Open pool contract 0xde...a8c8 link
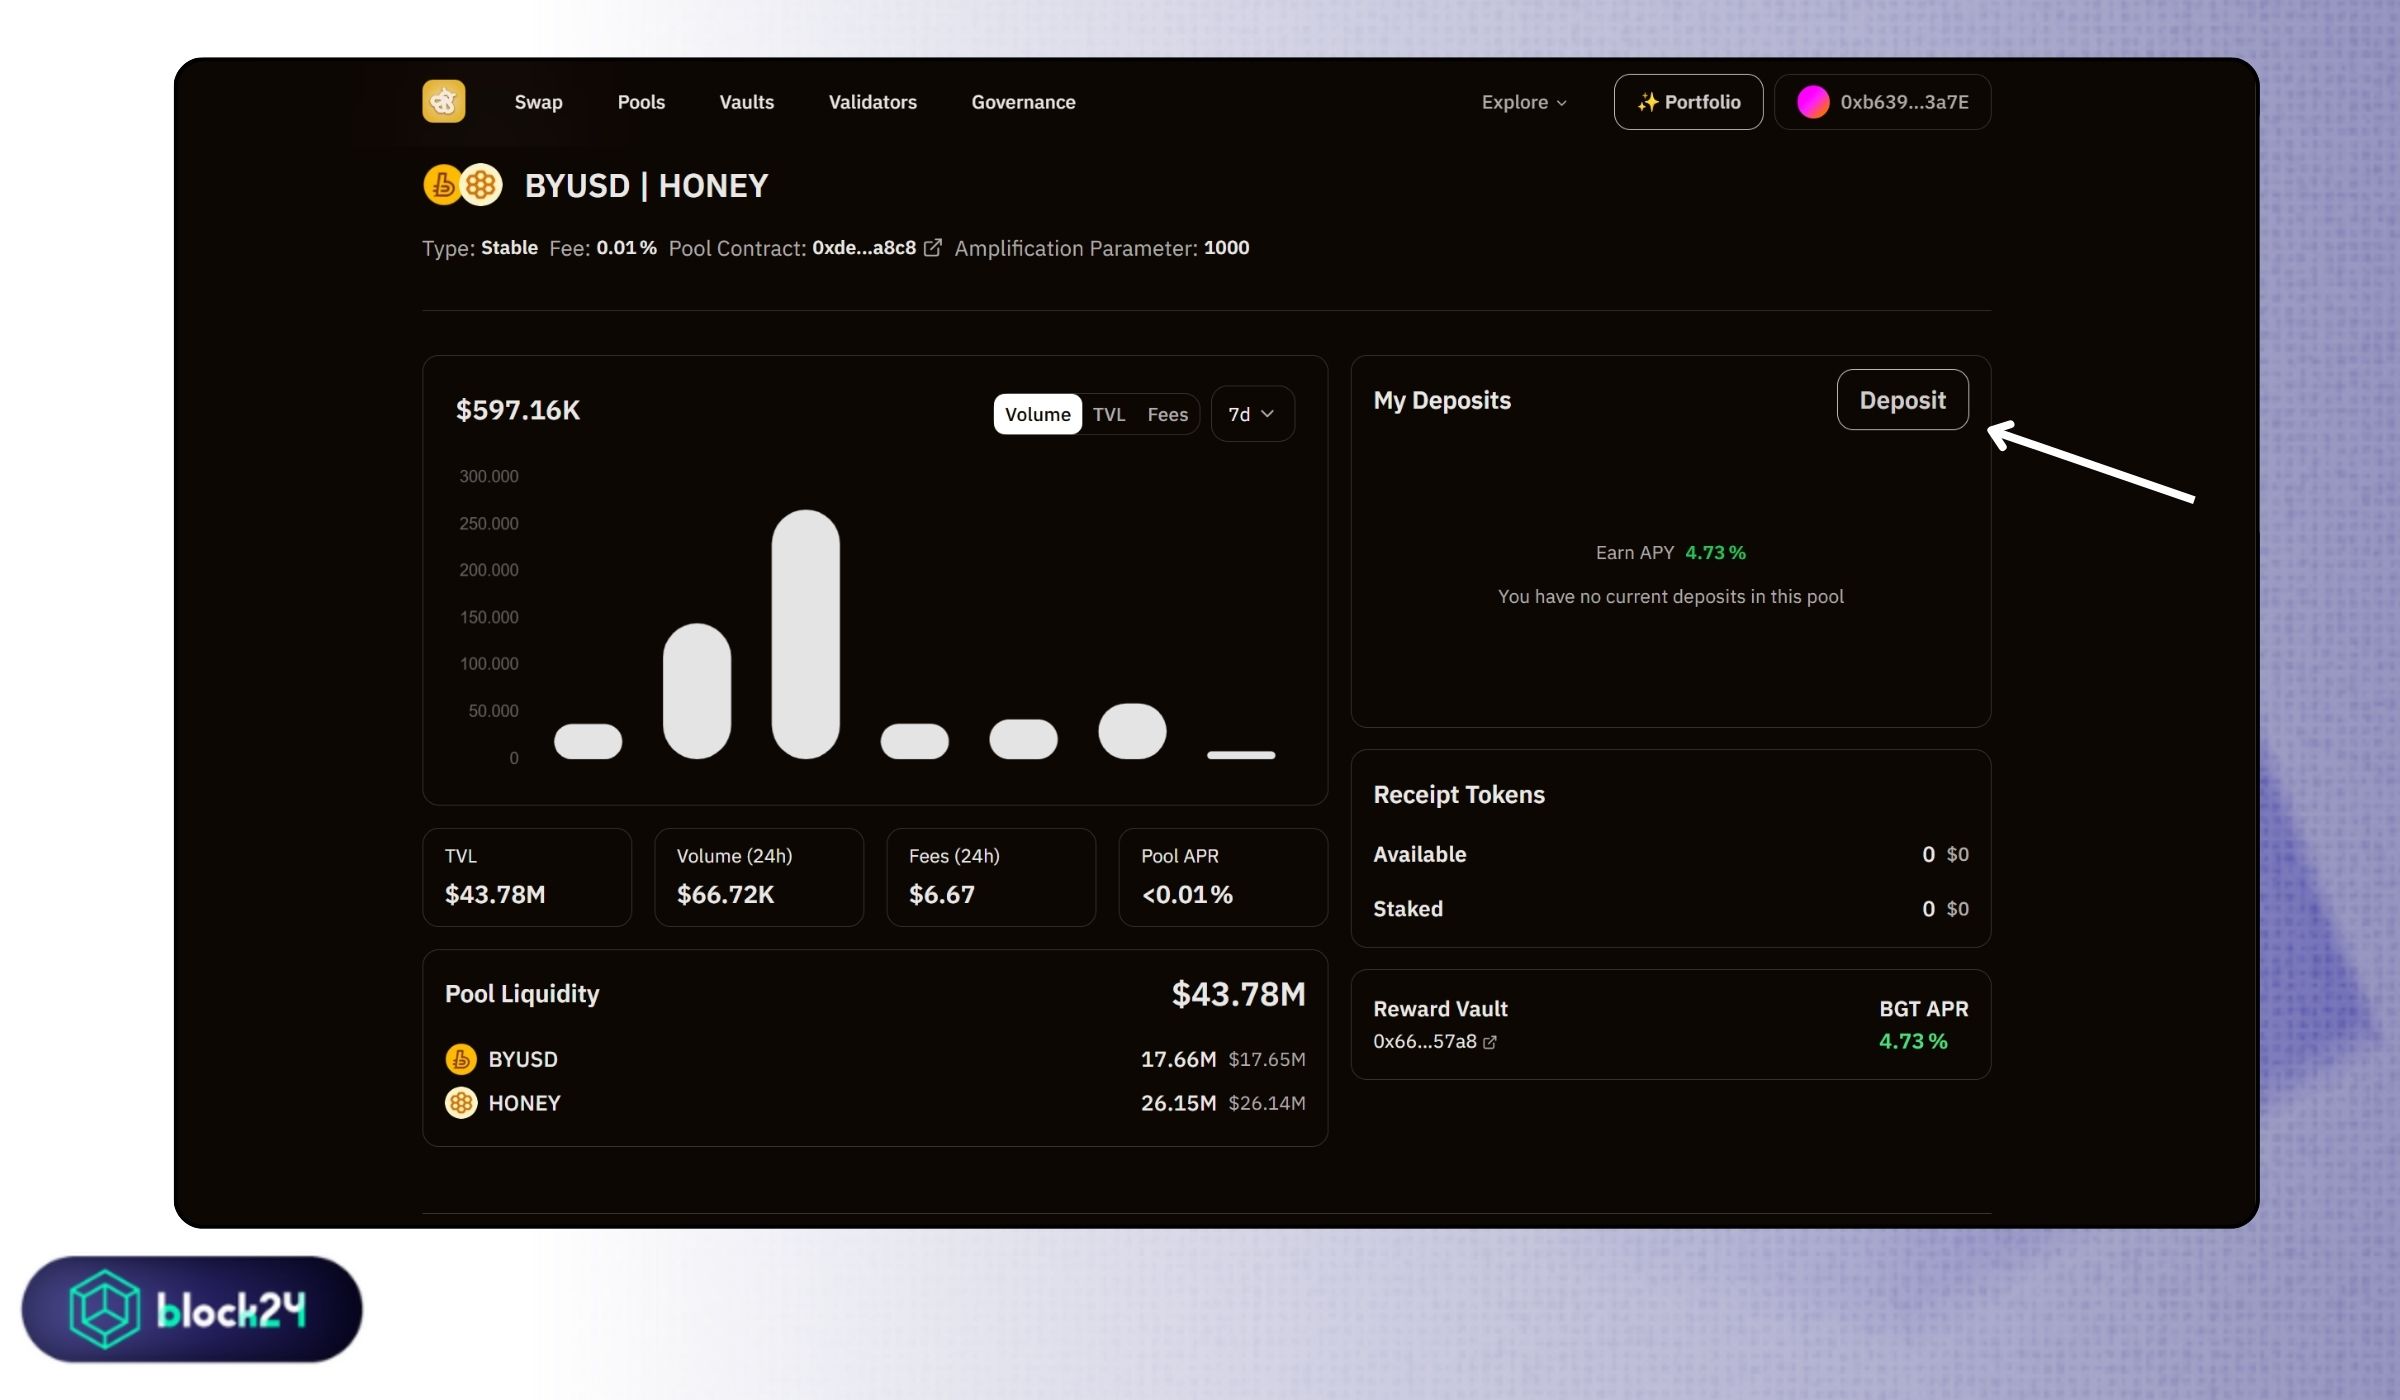The height and width of the screenshot is (1400, 2400). pos(864,248)
